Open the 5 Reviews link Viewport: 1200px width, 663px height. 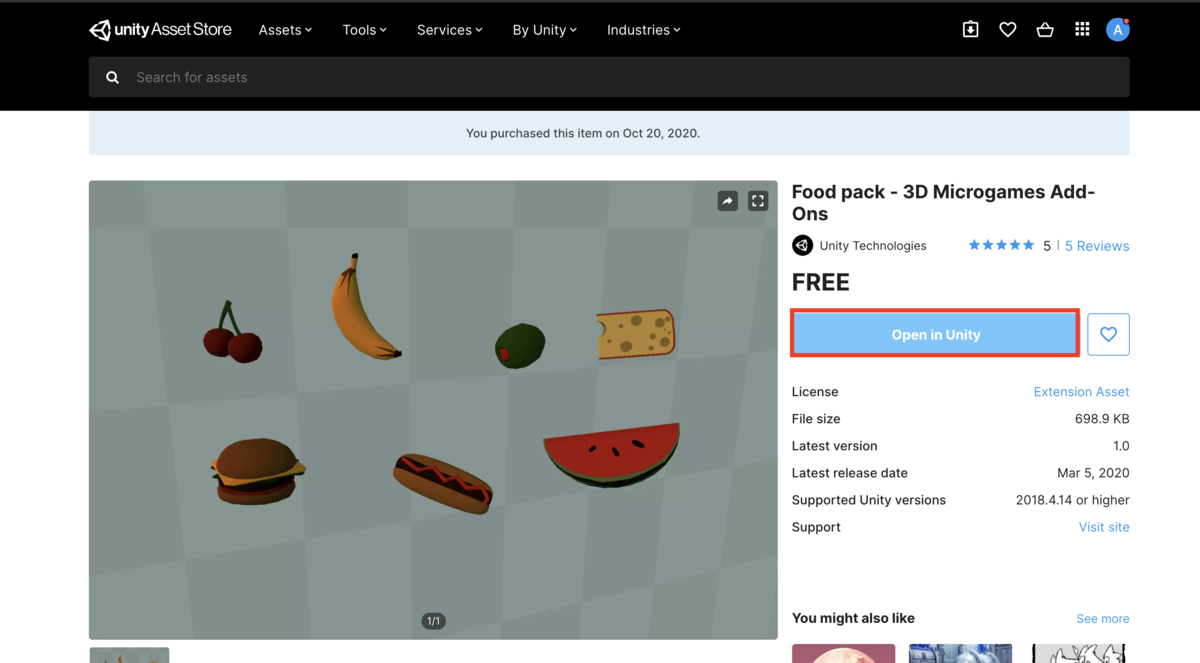(1097, 246)
